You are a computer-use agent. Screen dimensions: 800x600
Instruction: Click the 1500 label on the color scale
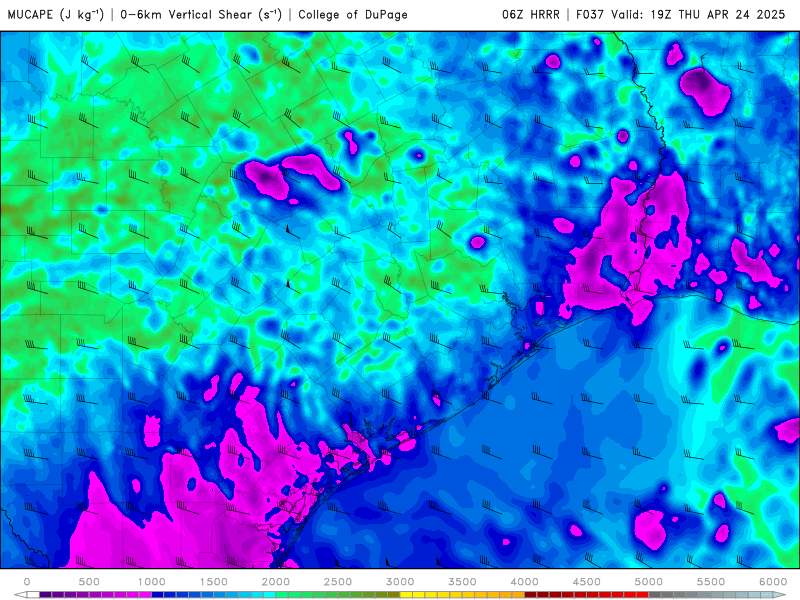pos(214,582)
